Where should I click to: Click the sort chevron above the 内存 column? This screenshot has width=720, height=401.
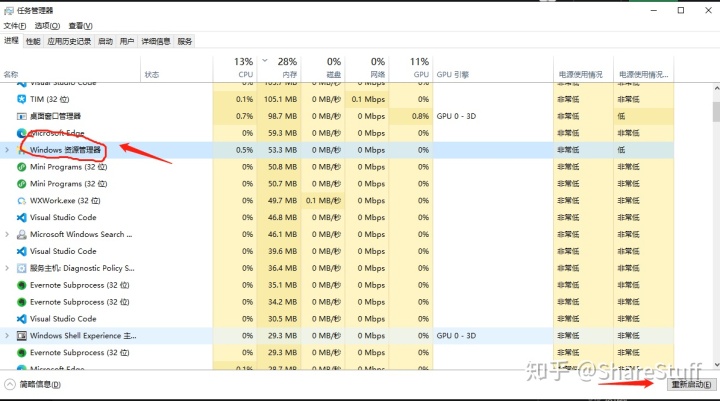[265, 61]
